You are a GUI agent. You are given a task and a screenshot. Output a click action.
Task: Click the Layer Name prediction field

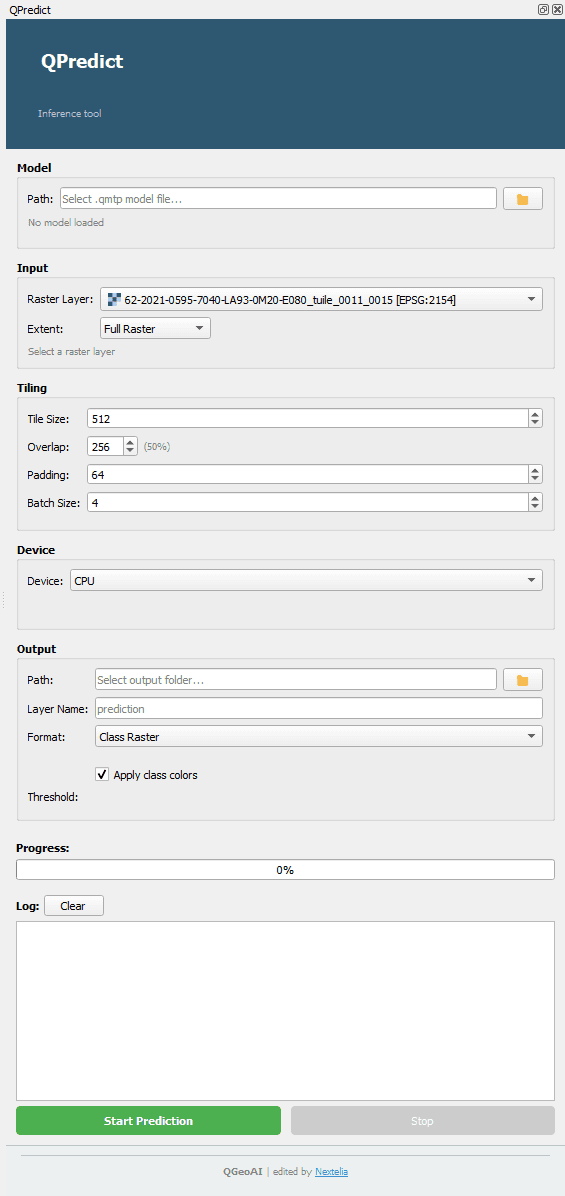pos(319,708)
